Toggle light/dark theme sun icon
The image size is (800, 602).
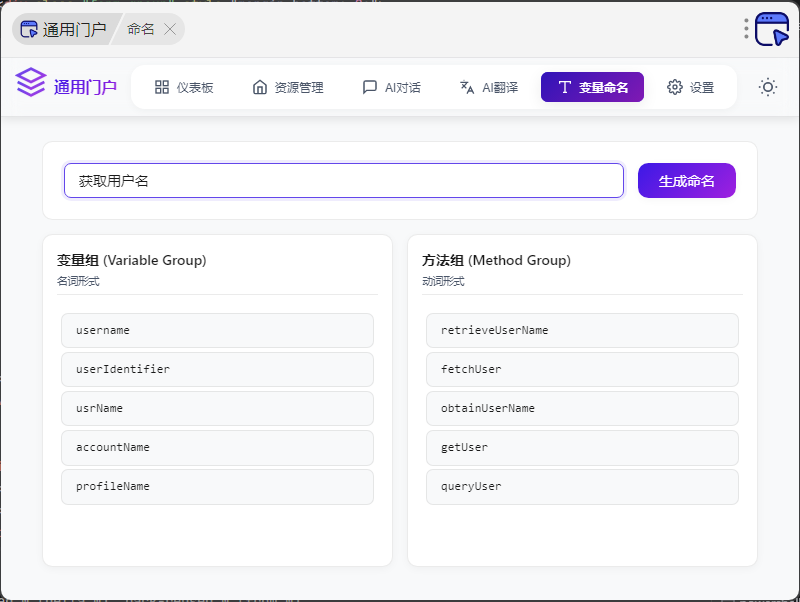(x=767, y=87)
